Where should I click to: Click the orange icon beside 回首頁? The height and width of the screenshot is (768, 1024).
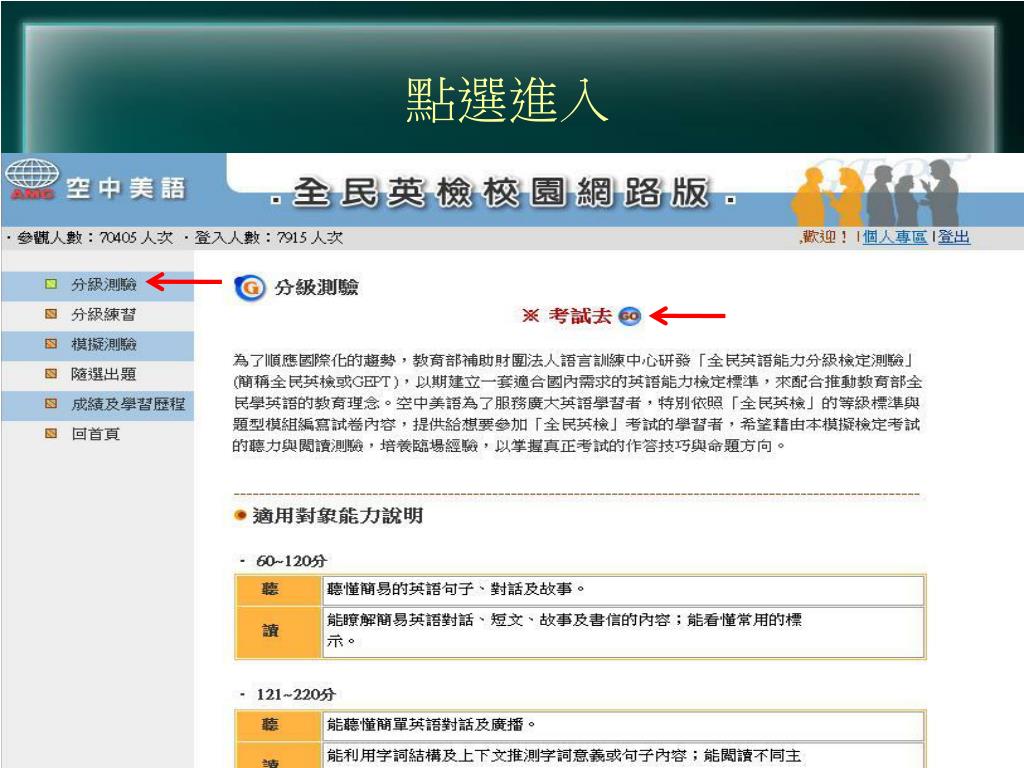coord(51,433)
